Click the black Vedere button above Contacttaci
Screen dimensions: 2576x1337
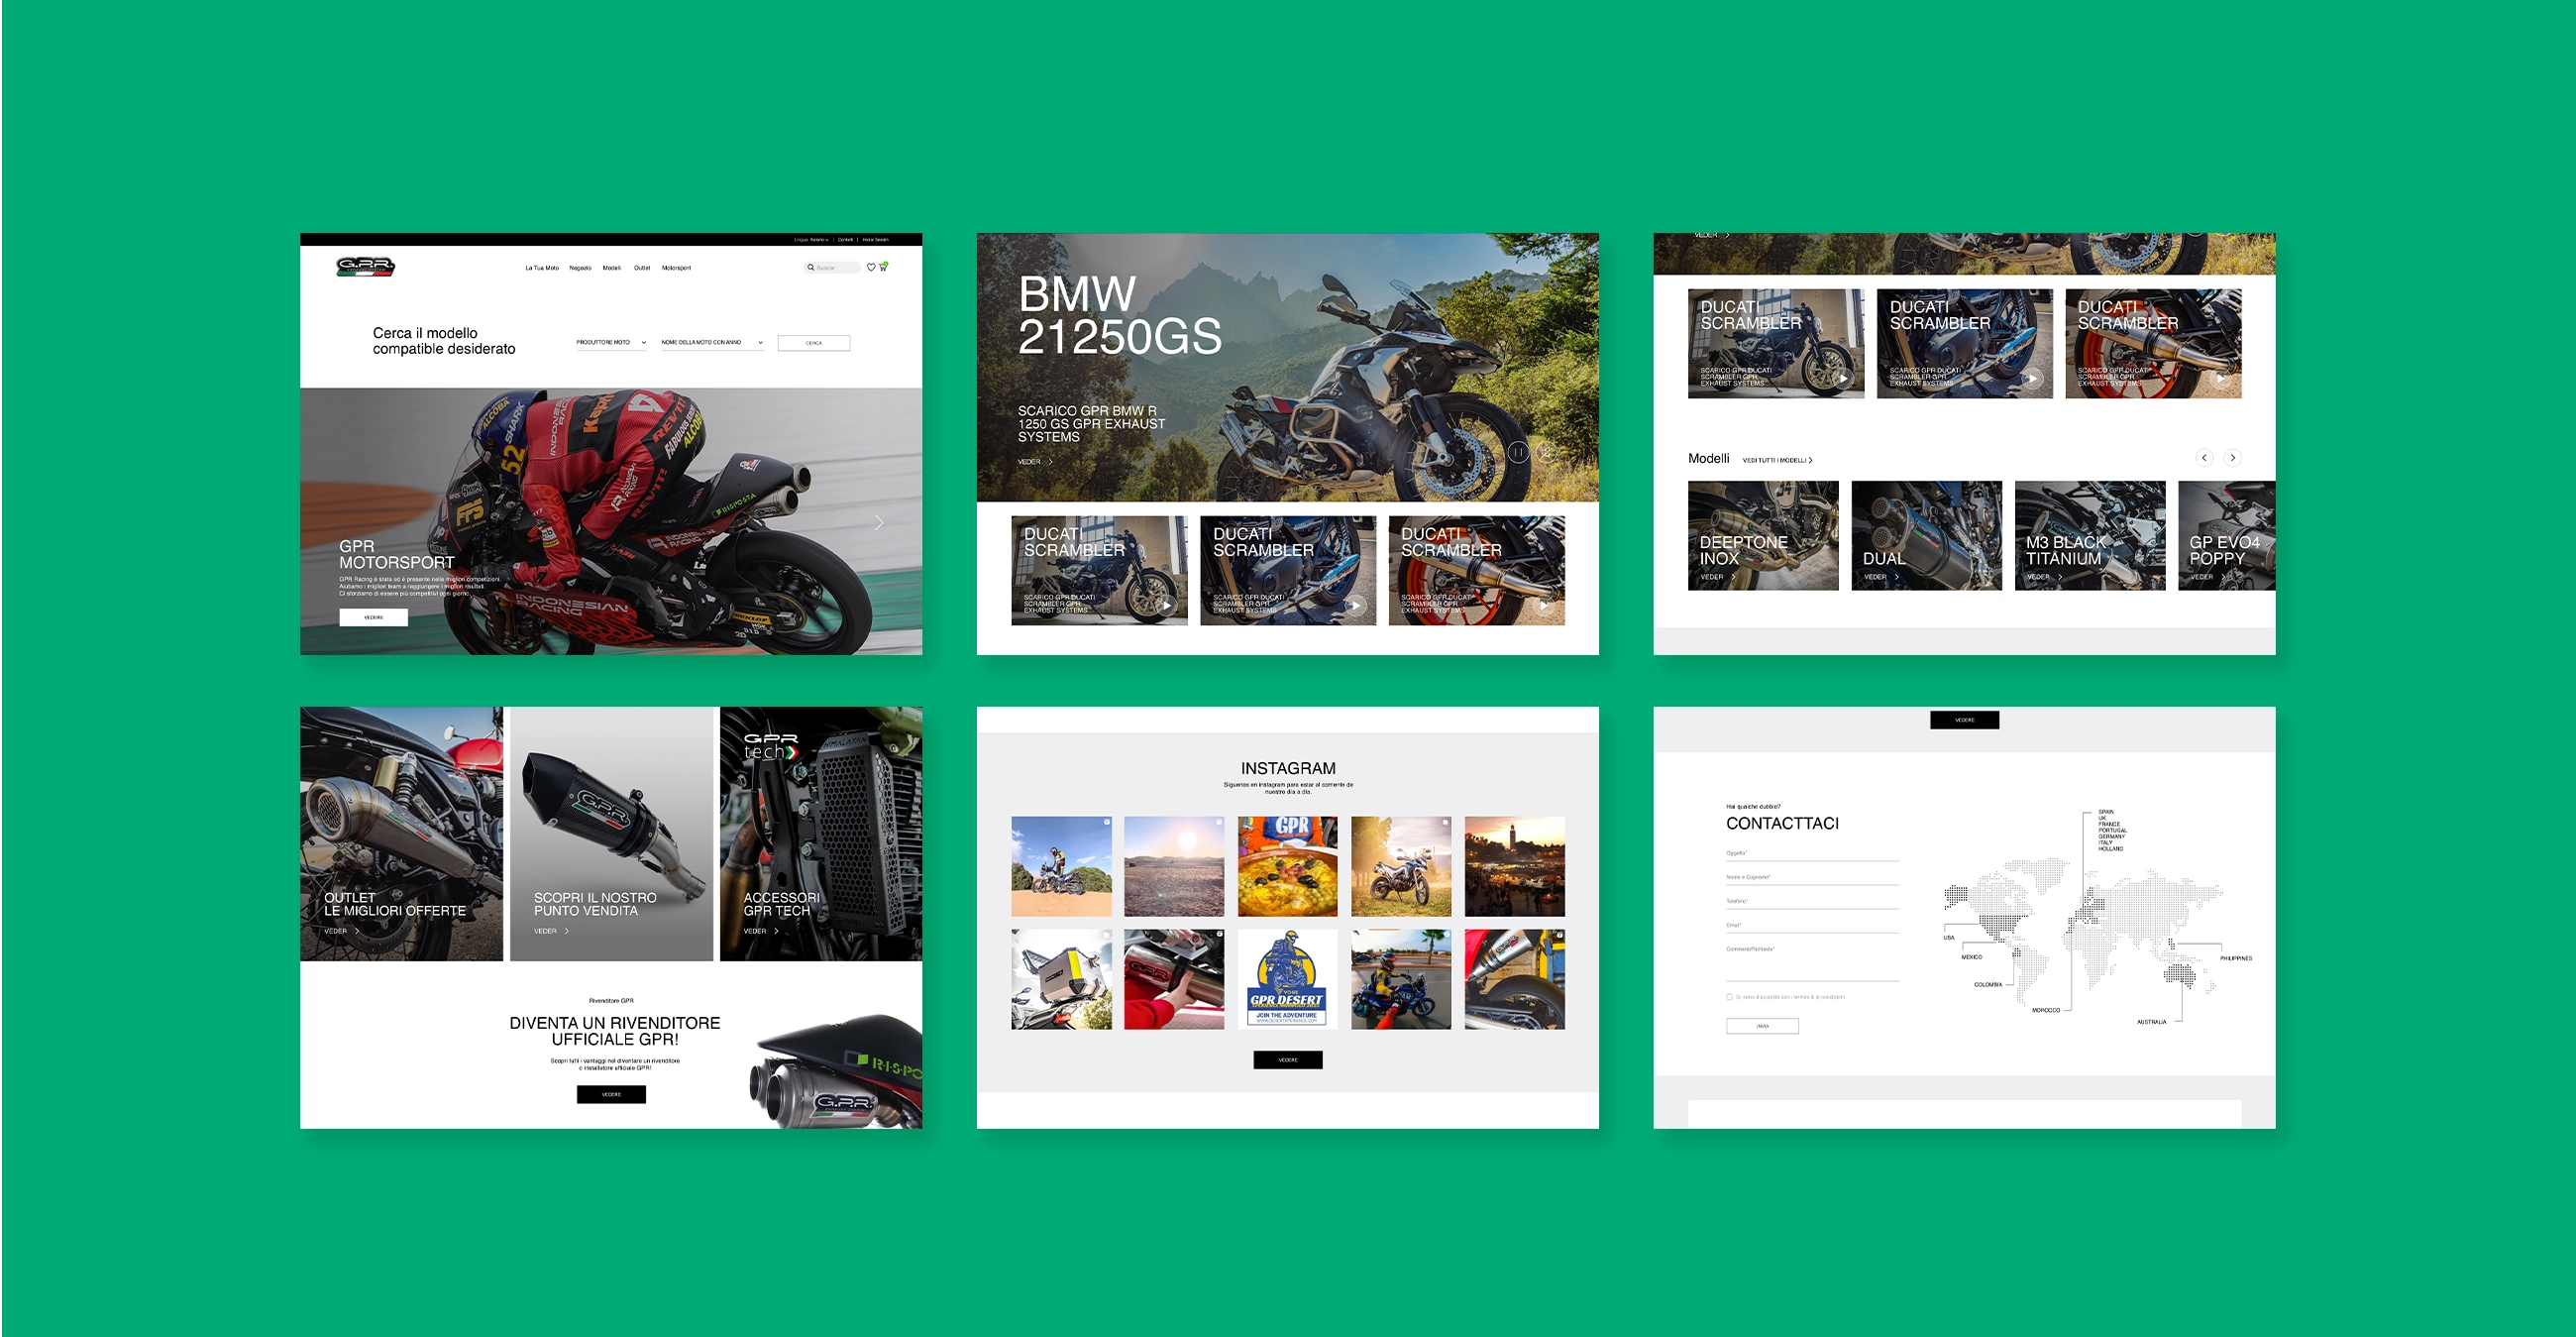point(1964,720)
